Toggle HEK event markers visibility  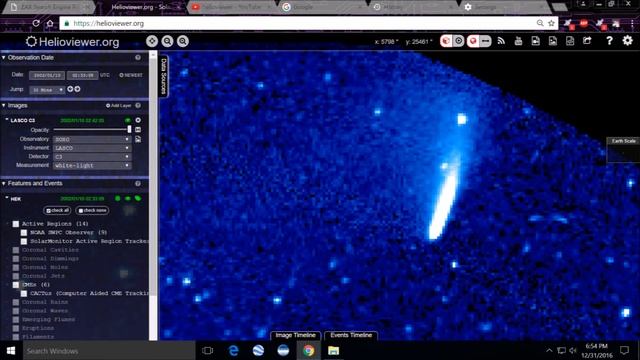(128, 198)
